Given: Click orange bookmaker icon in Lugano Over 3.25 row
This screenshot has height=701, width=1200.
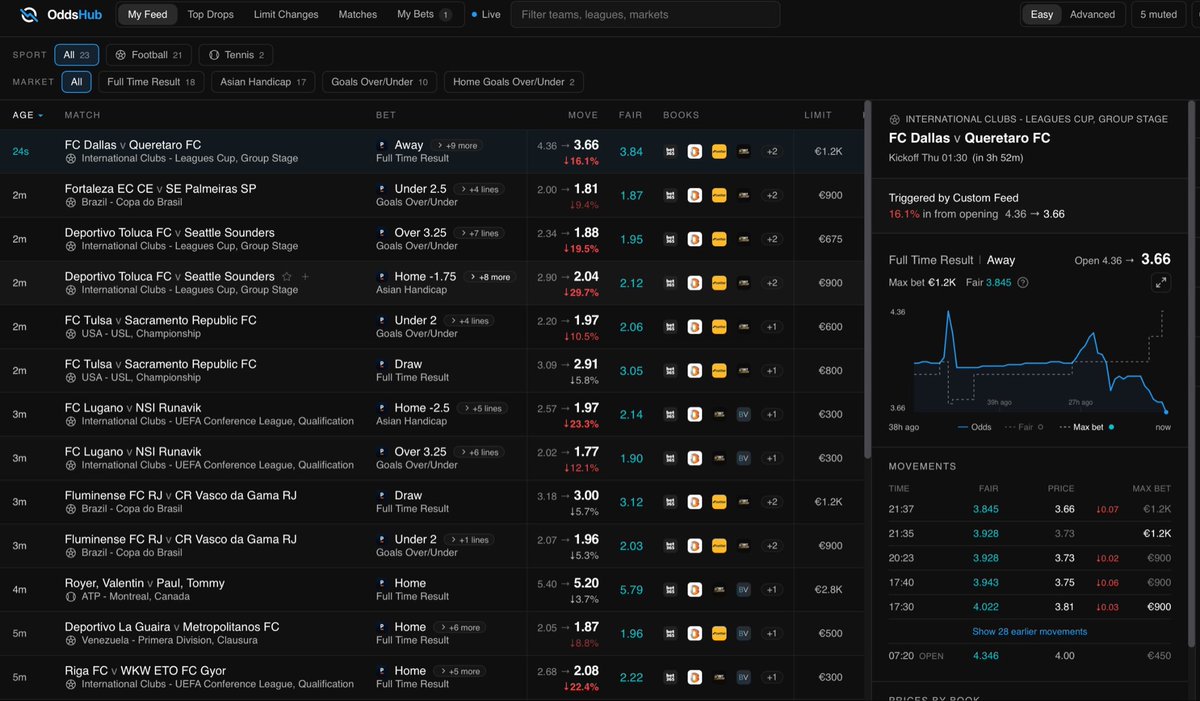Looking at the screenshot, I should click(x=695, y=458).
